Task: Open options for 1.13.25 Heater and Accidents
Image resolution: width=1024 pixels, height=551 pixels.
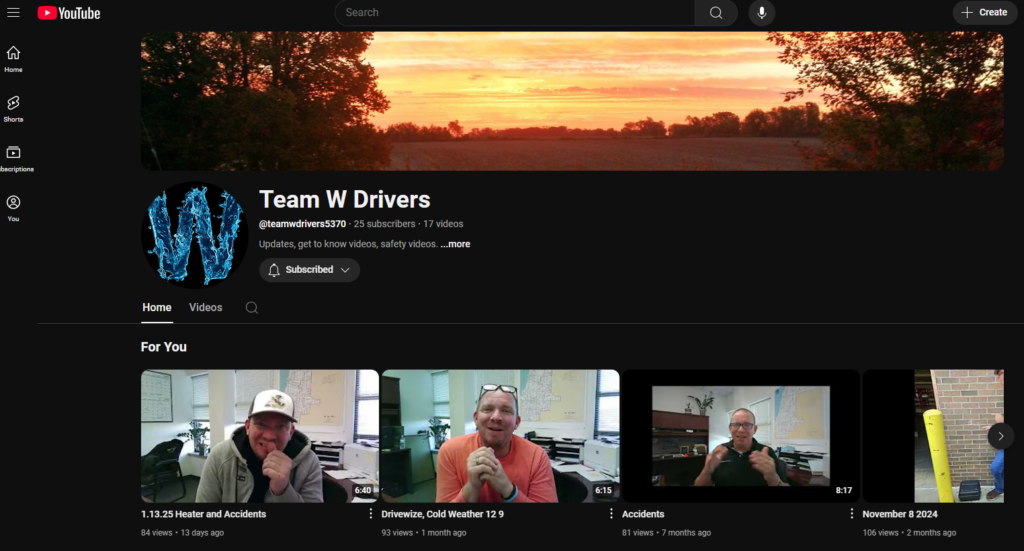Action: click(x=370, y=514)
